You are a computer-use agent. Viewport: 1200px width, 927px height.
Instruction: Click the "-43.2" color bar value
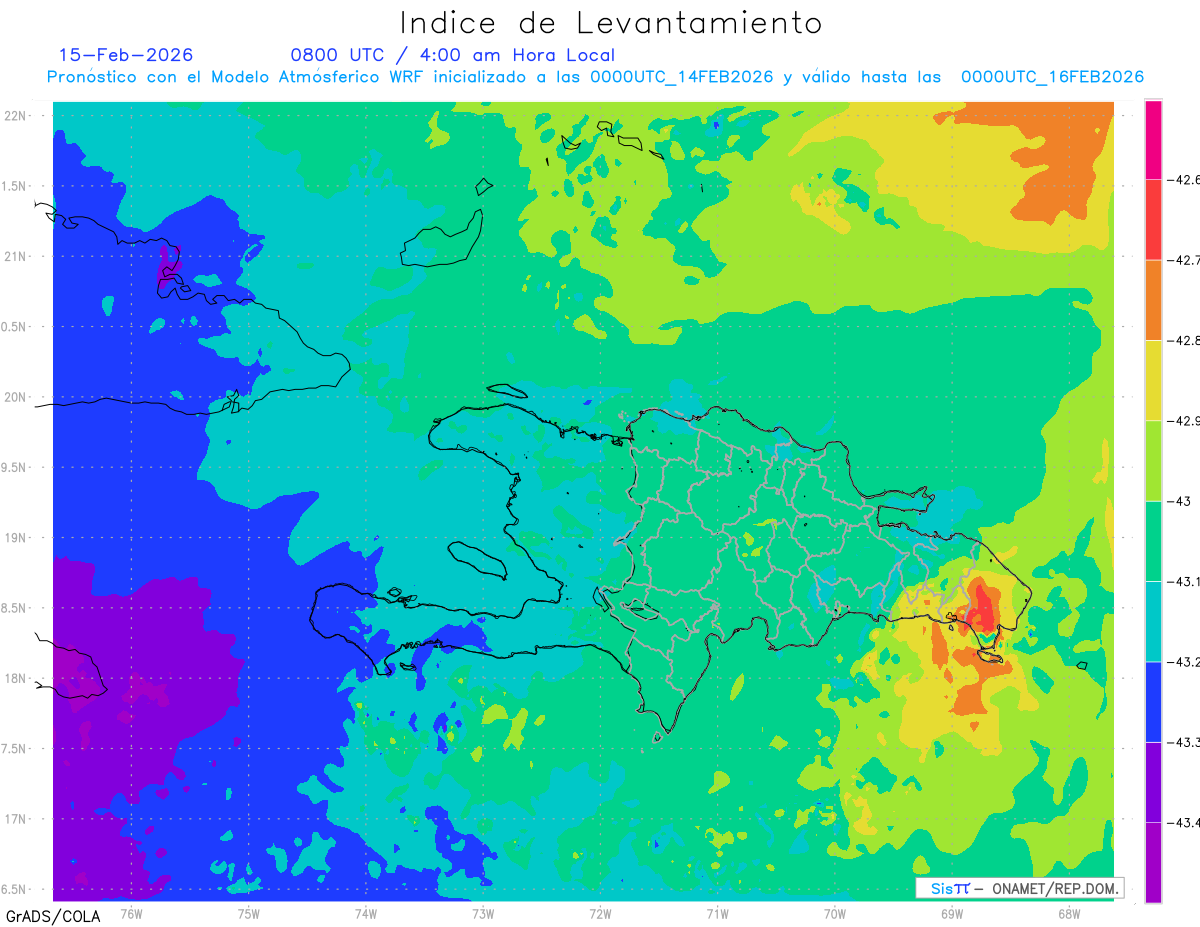(x=1184, y=662)
